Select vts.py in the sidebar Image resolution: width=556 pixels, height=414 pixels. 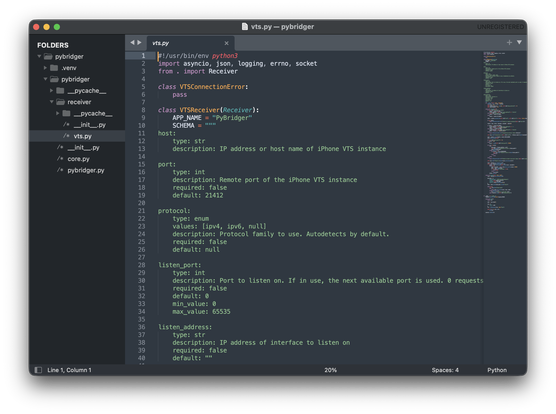[82, 136]
